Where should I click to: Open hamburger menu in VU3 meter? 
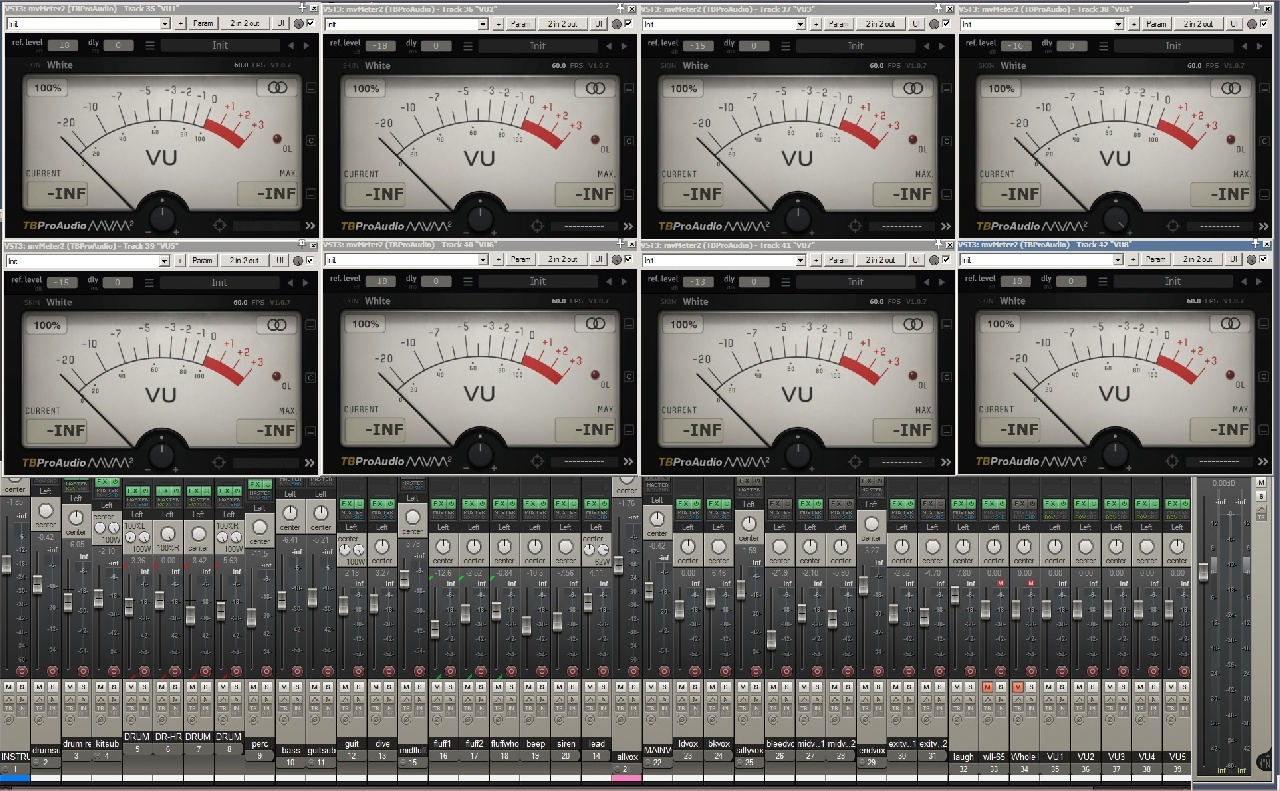click(x=786, y=45)
